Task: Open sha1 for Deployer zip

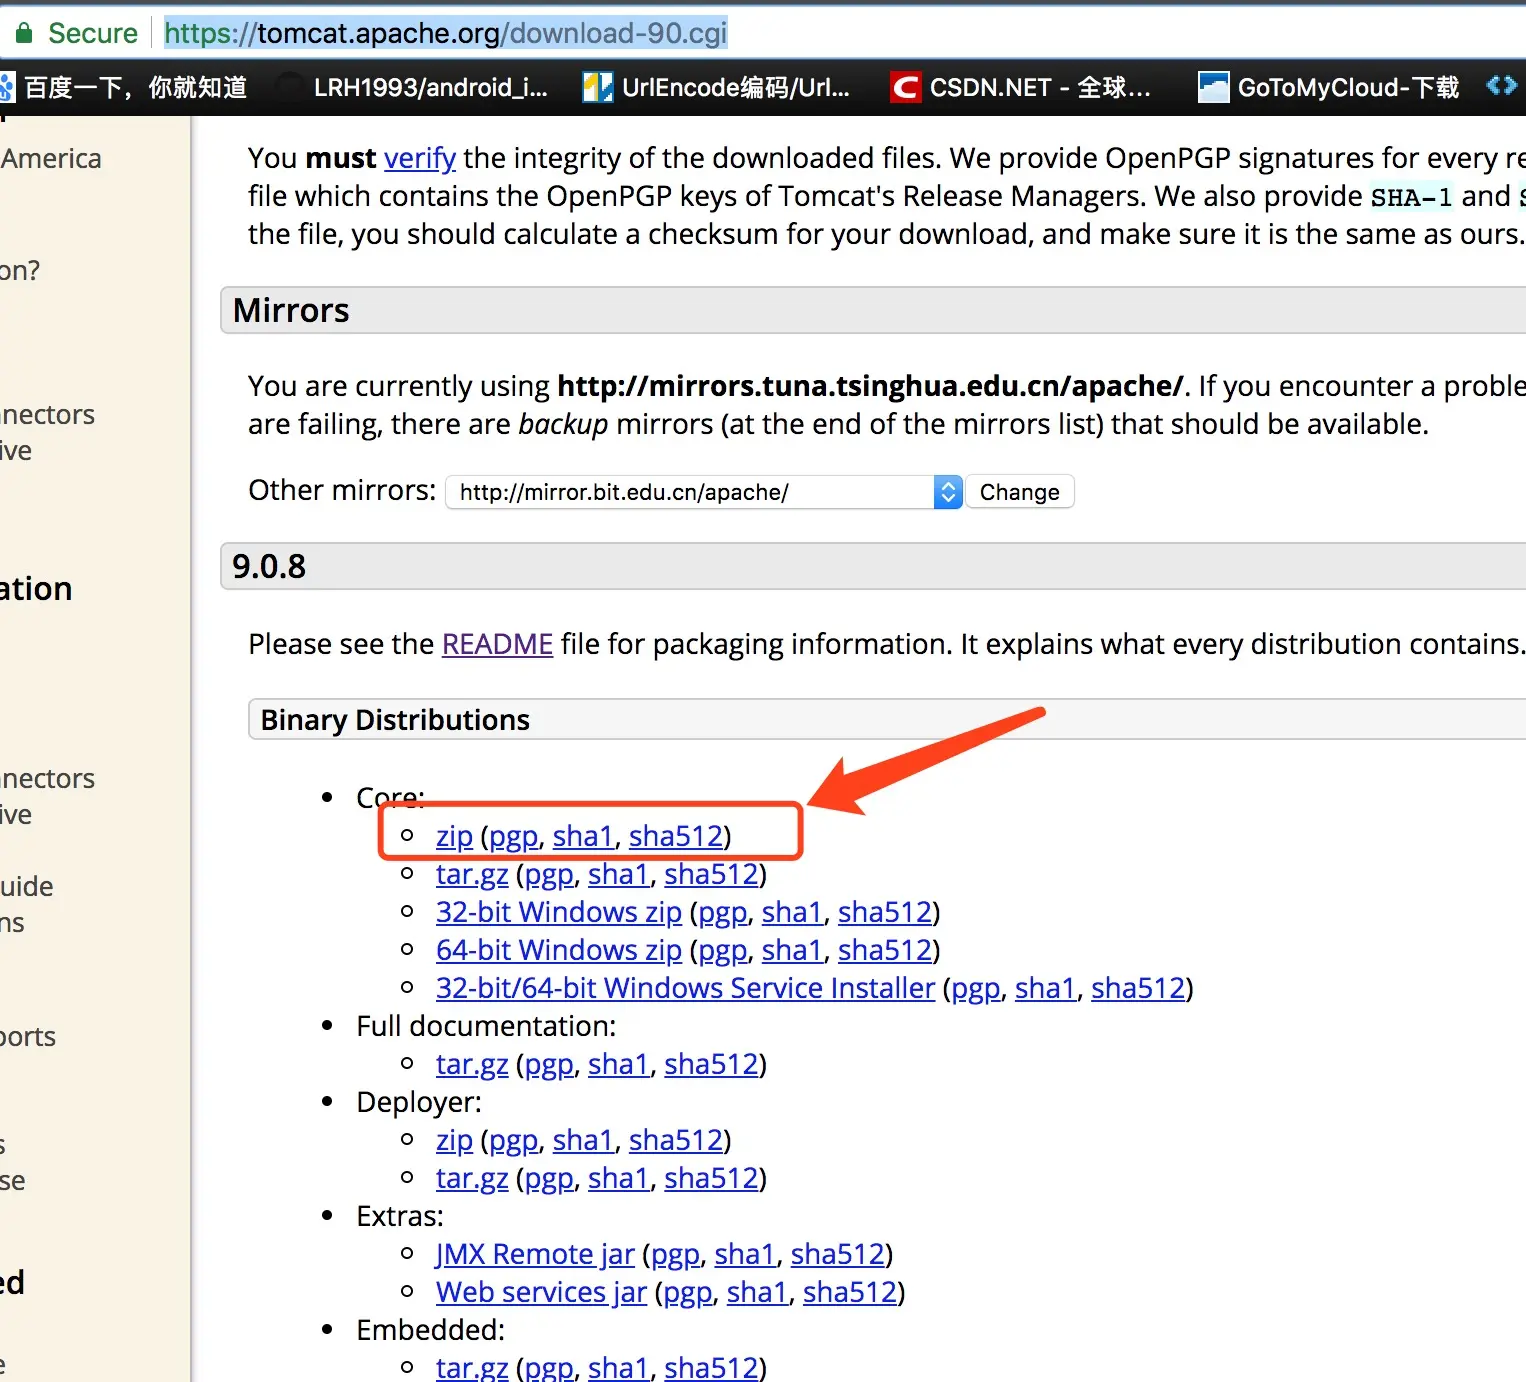Action: (583, 1140)
